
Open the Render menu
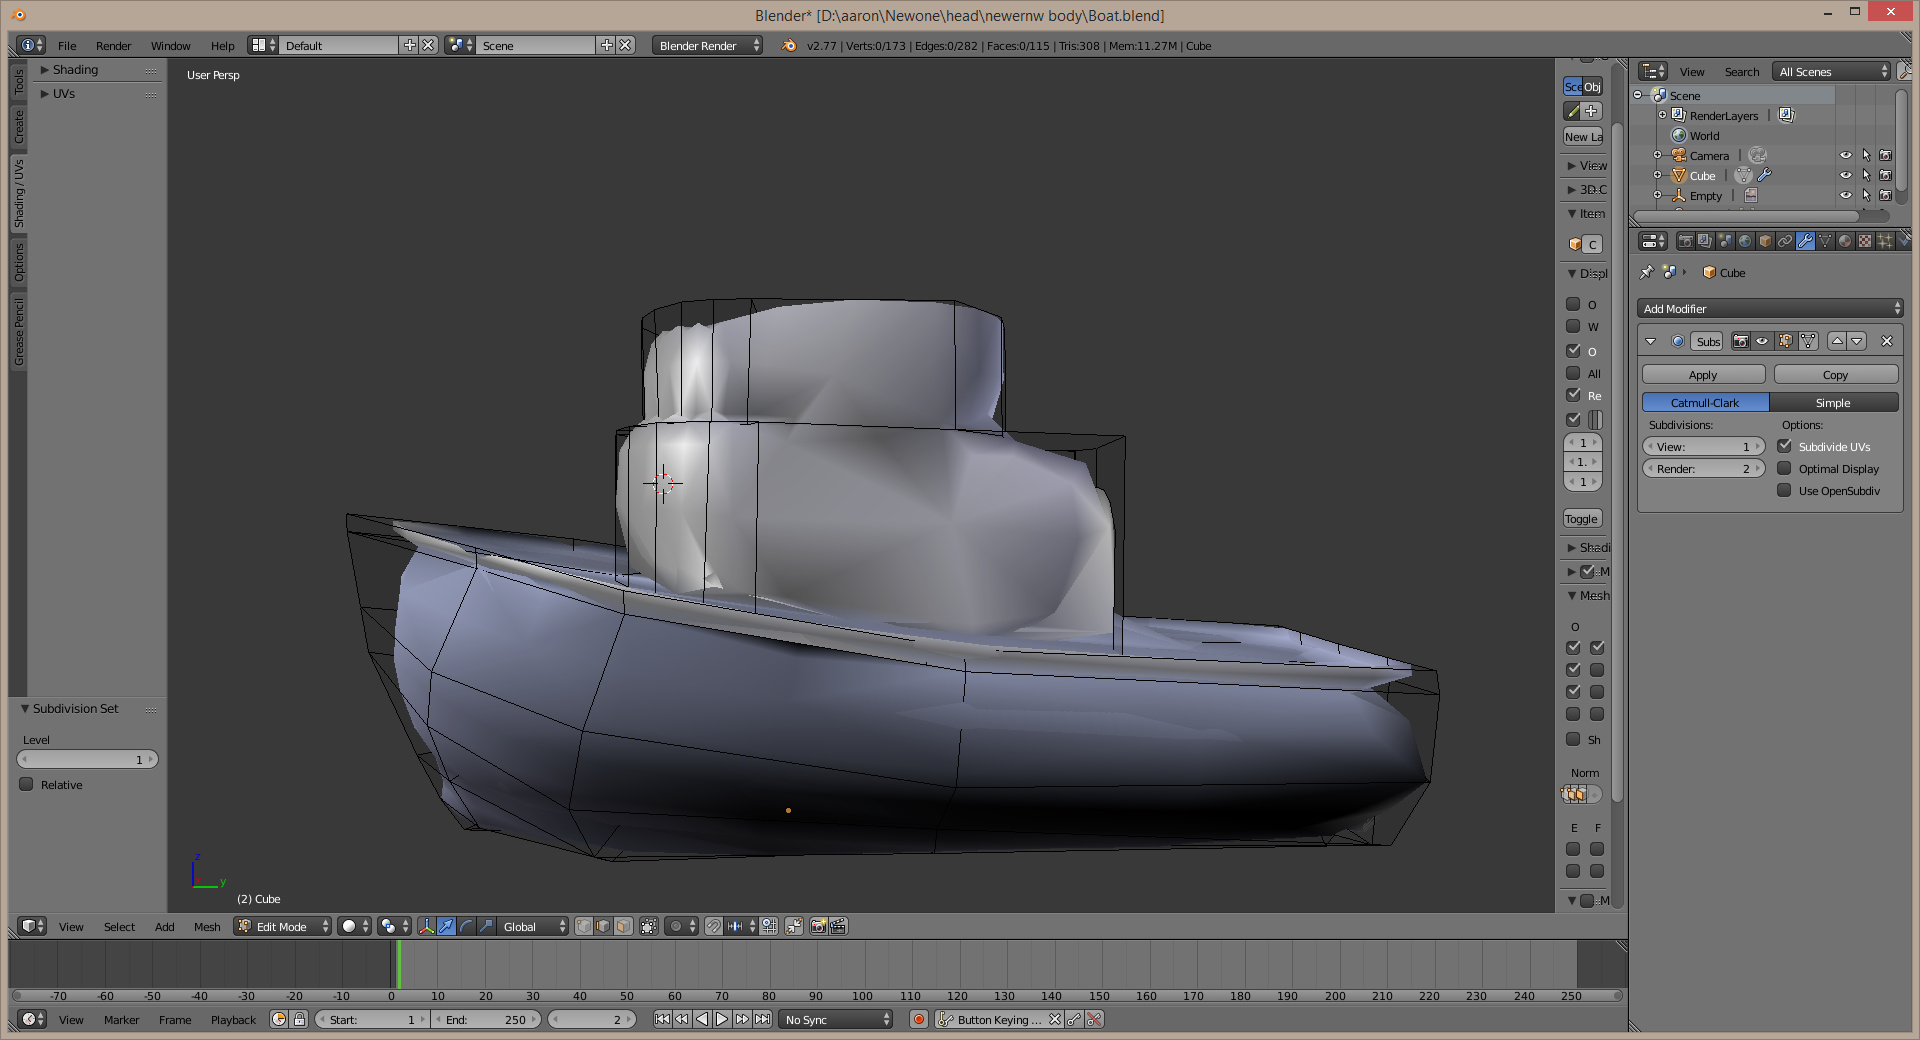pyautogui.click(x=113, y=45)
